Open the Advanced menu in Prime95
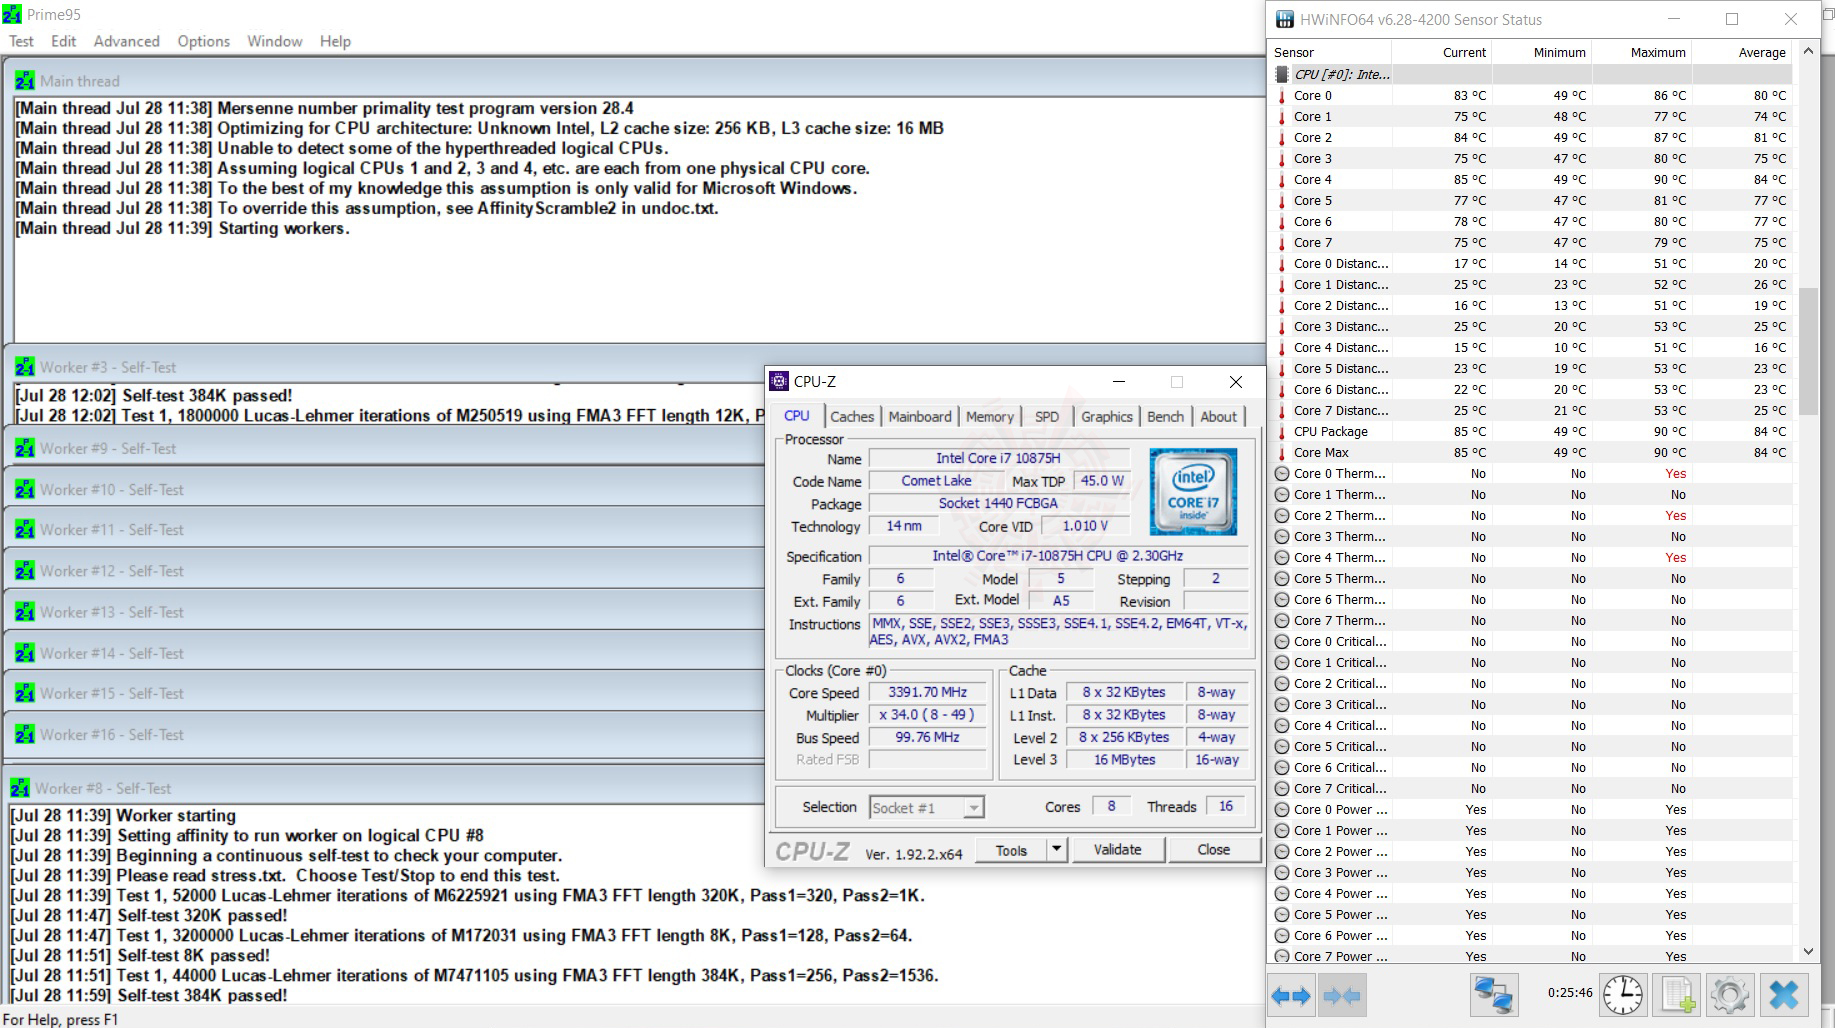The image size is (1835, 1028). click(127, 41)
